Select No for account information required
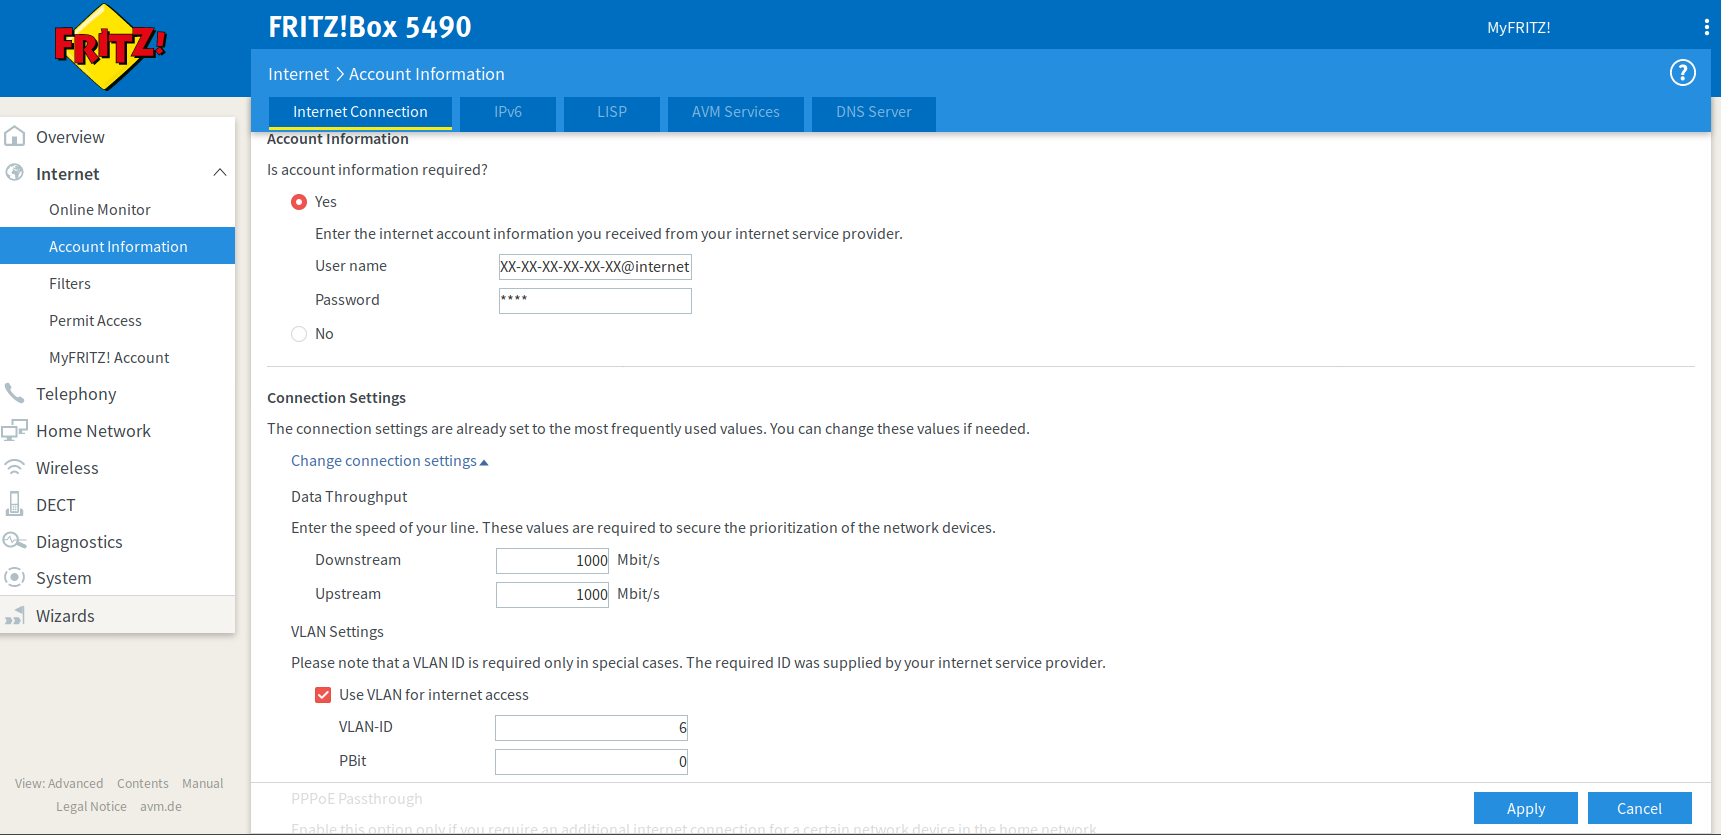Viewport: 1721px width, 835px height. point(299,334)
